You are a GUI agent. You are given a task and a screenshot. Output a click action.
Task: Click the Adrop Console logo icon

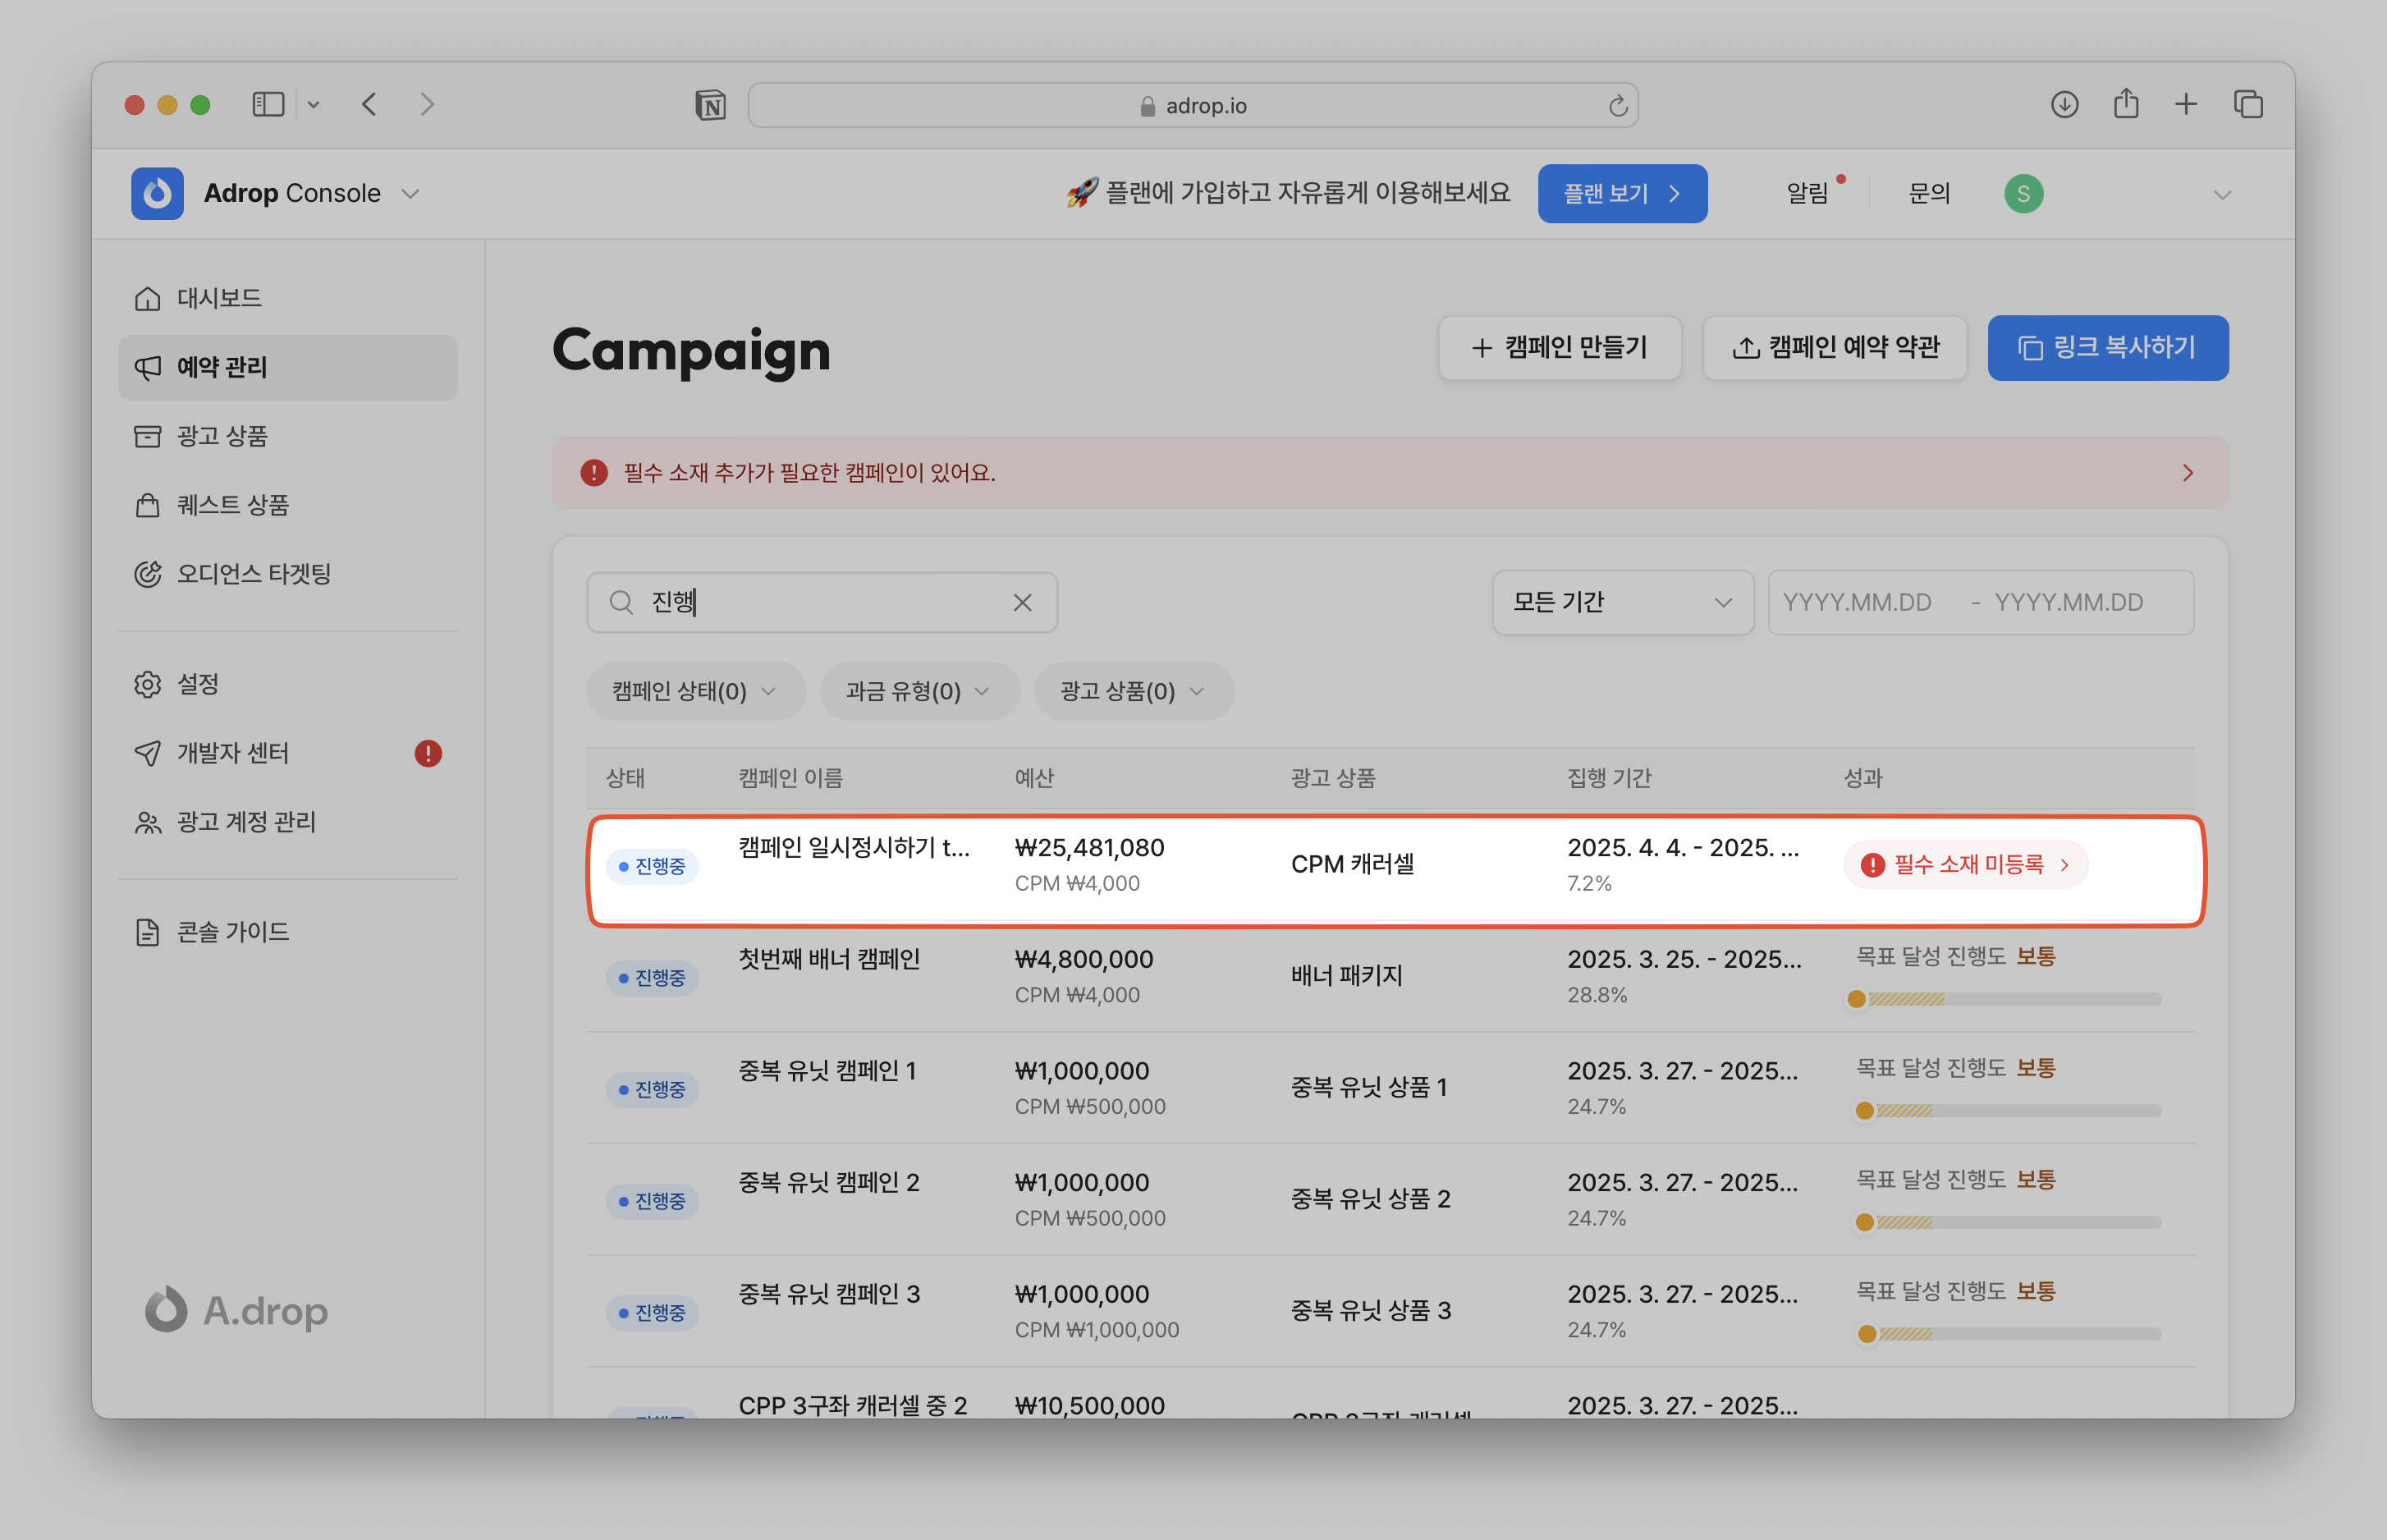[x=157, y=193]
